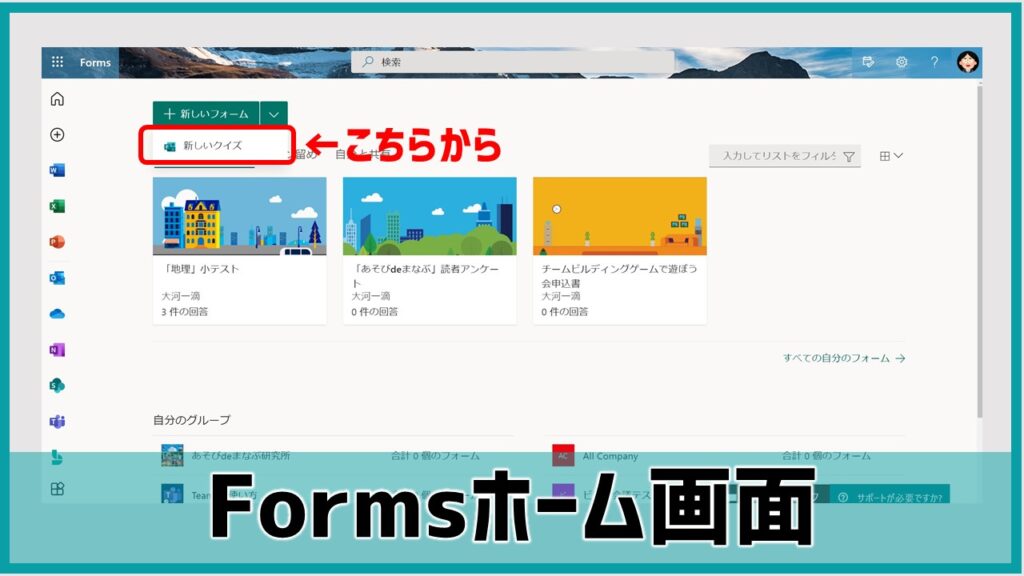This screenshot has height=576, width=1024.
Task: Click the Forms app title
Action: [95, 63]
